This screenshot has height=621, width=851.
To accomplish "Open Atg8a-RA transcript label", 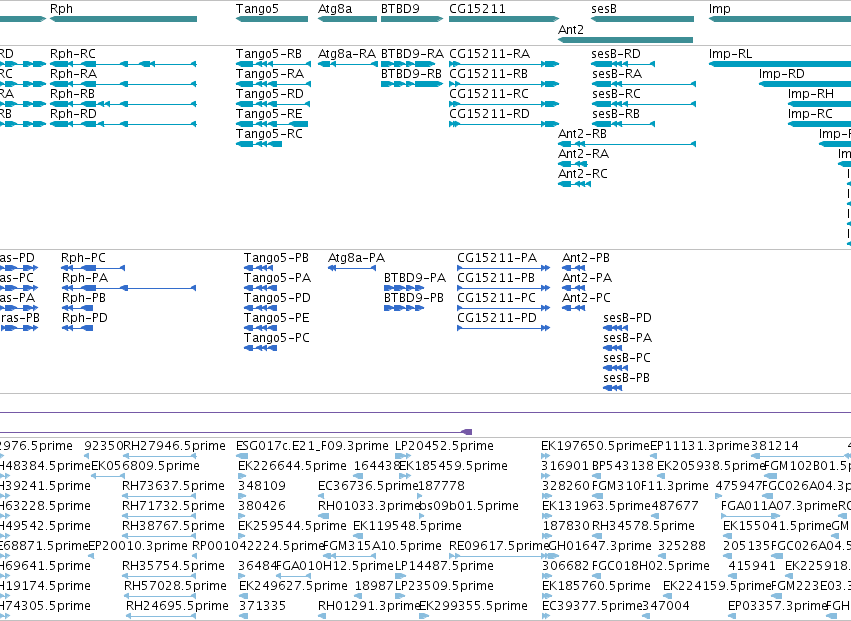I will coord(347,54).
